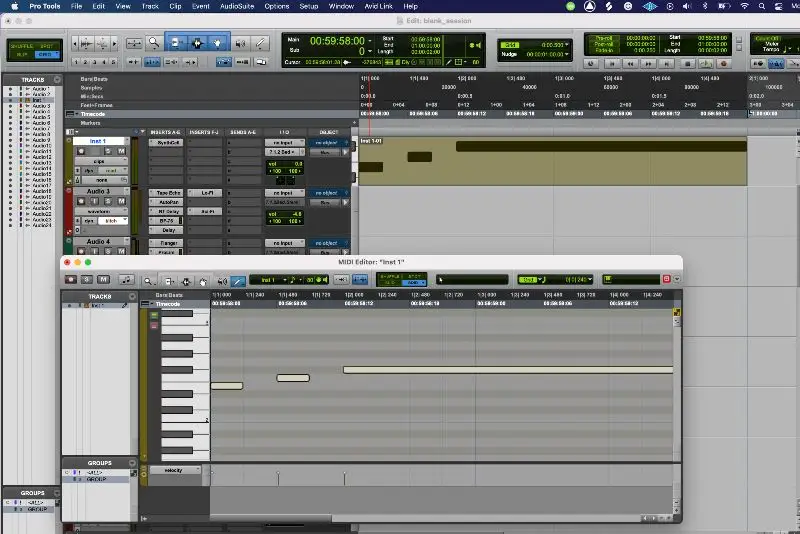This screenshot has height=534, width=800.
Task: Click the Play transport button
Action: 706,64
